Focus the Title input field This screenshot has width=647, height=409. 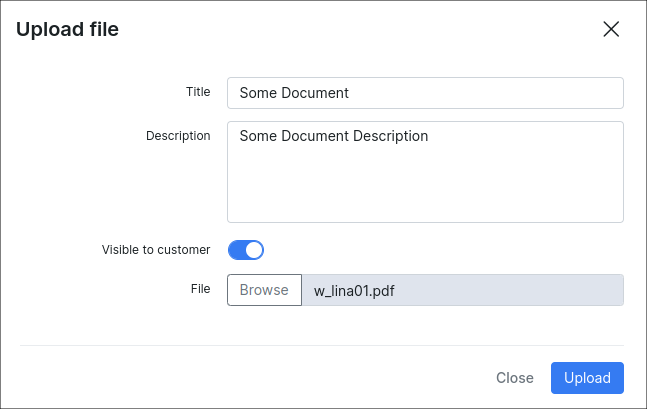pyautogui.click(x=425, y=93)
